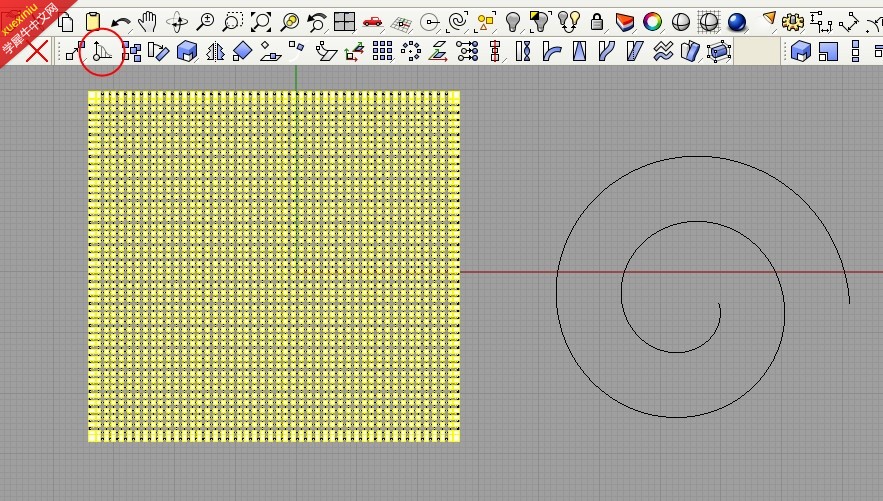Open the Cage Edit tool

(719, 52)
